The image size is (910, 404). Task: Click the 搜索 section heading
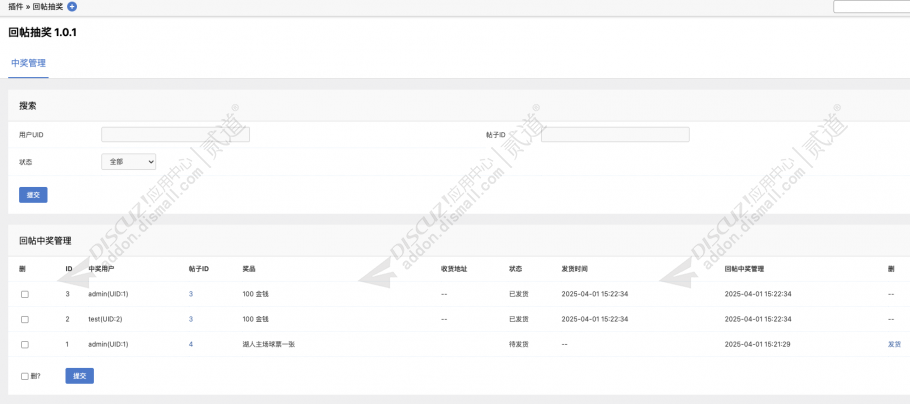pos(28,106)
